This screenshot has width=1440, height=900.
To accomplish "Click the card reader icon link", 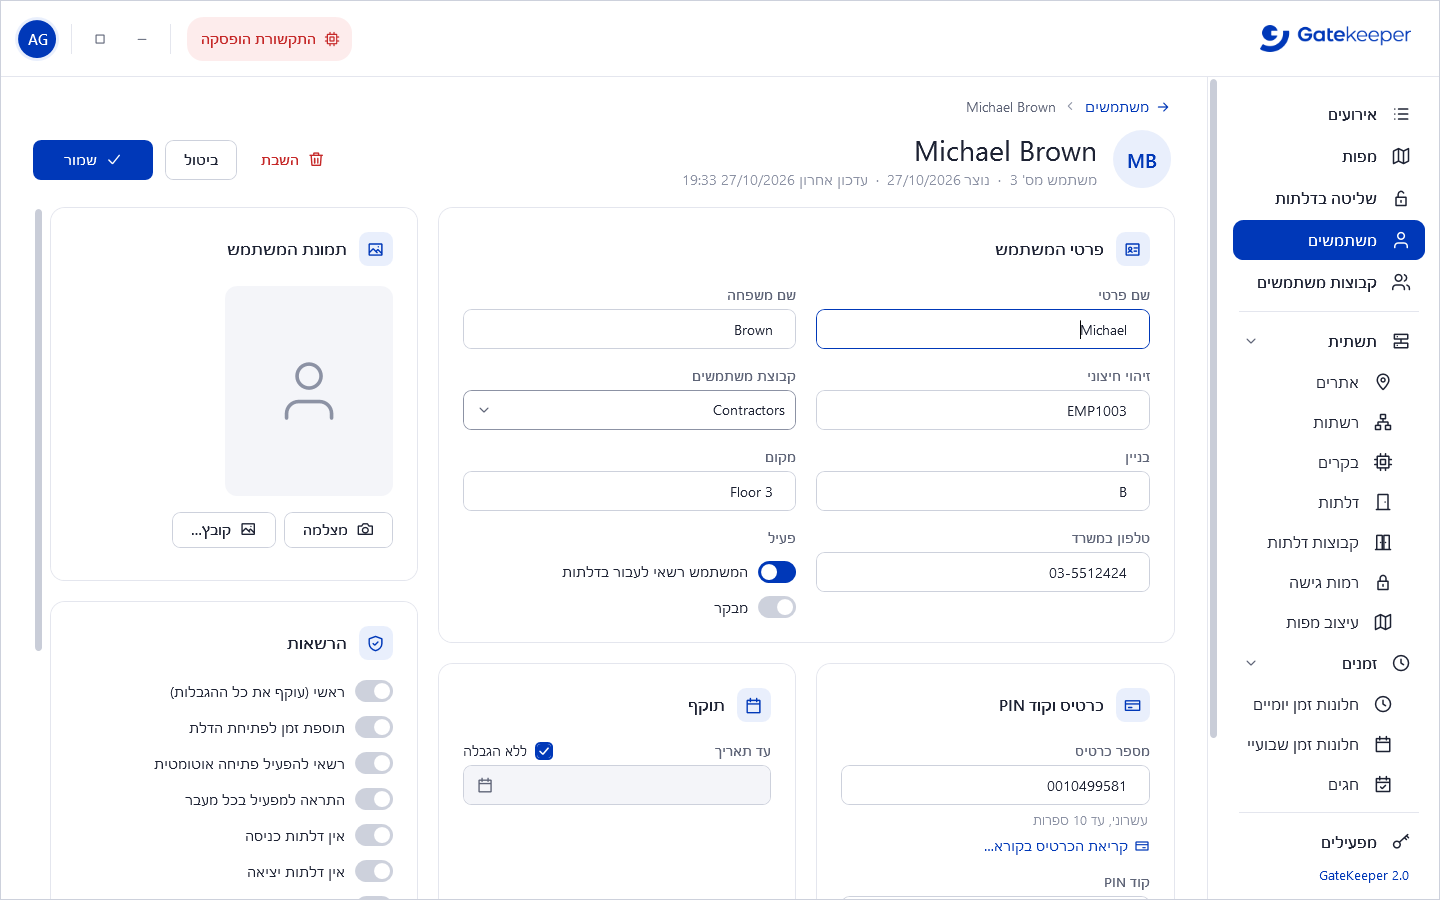I will point(1142,847).
